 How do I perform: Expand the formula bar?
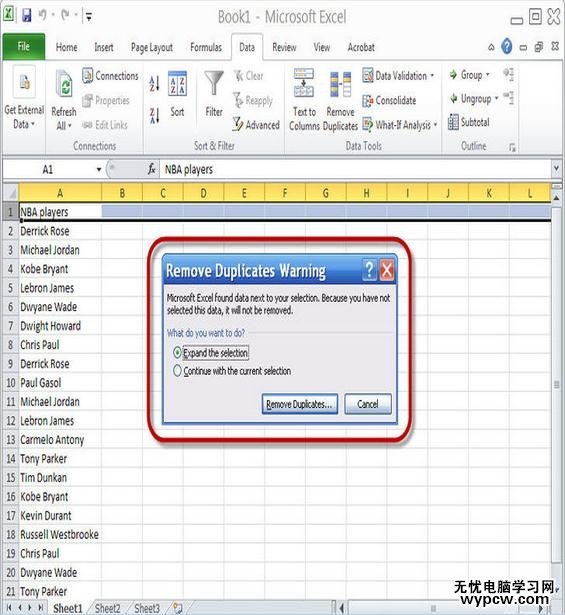point(556,169)
